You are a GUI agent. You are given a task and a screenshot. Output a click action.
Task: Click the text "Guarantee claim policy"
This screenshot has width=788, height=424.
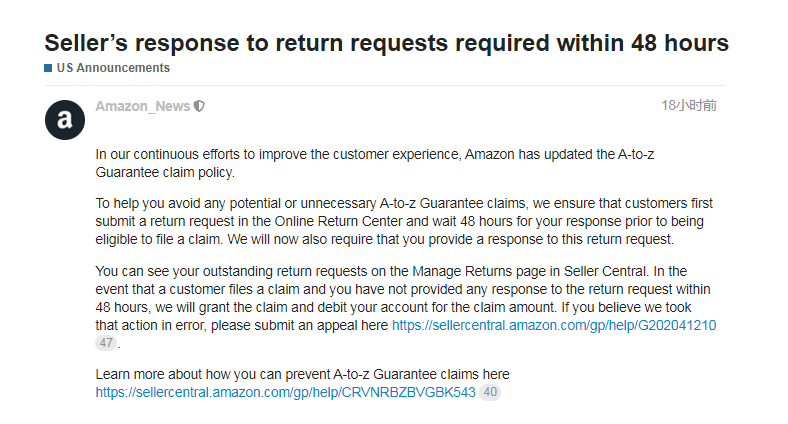(165, 172)
